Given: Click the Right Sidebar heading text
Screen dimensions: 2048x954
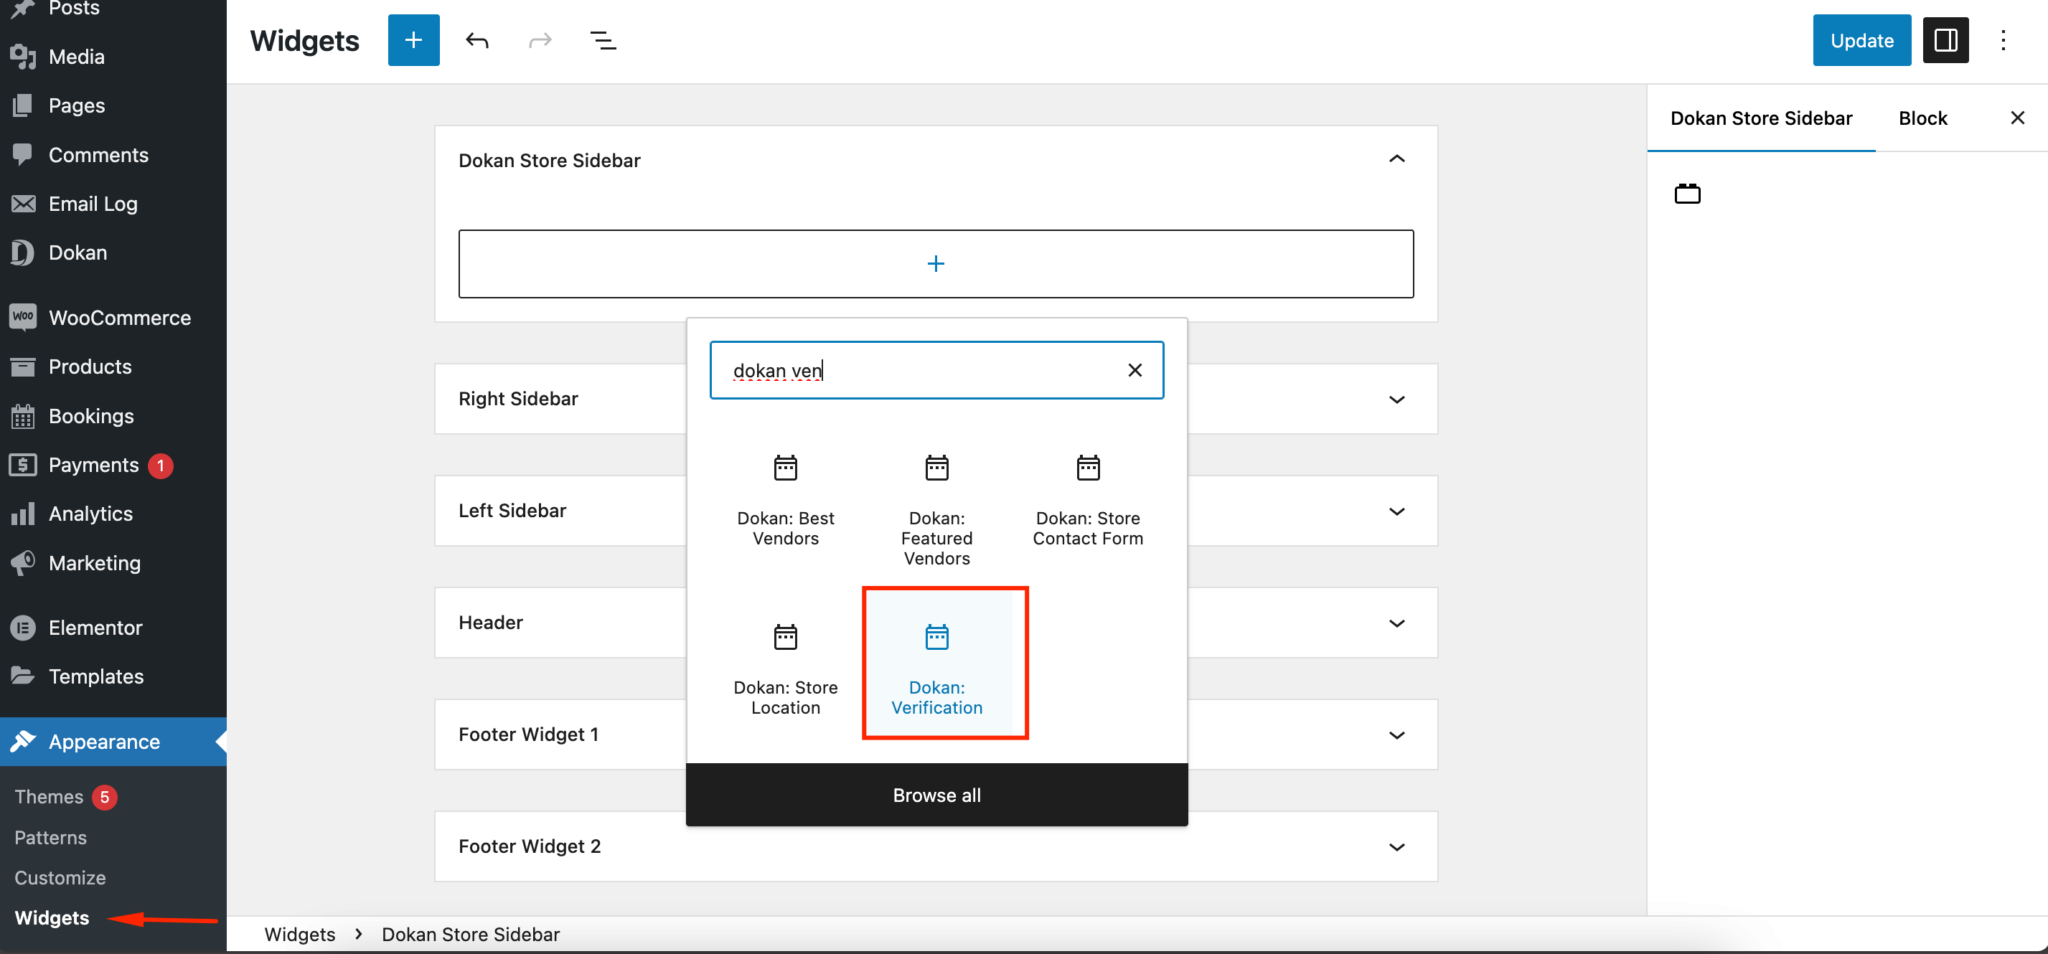Looking at the screenshot, I should coord(518,399).
